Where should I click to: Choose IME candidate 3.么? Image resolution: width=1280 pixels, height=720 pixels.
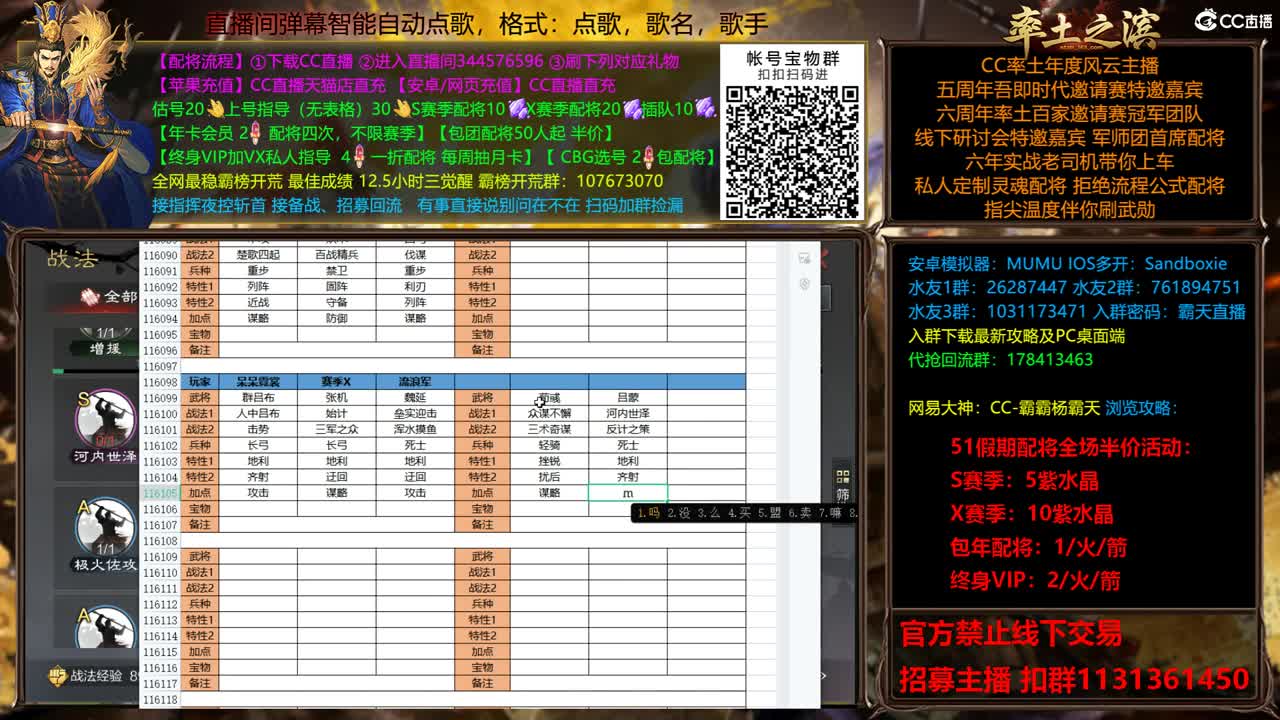(709, 513)
